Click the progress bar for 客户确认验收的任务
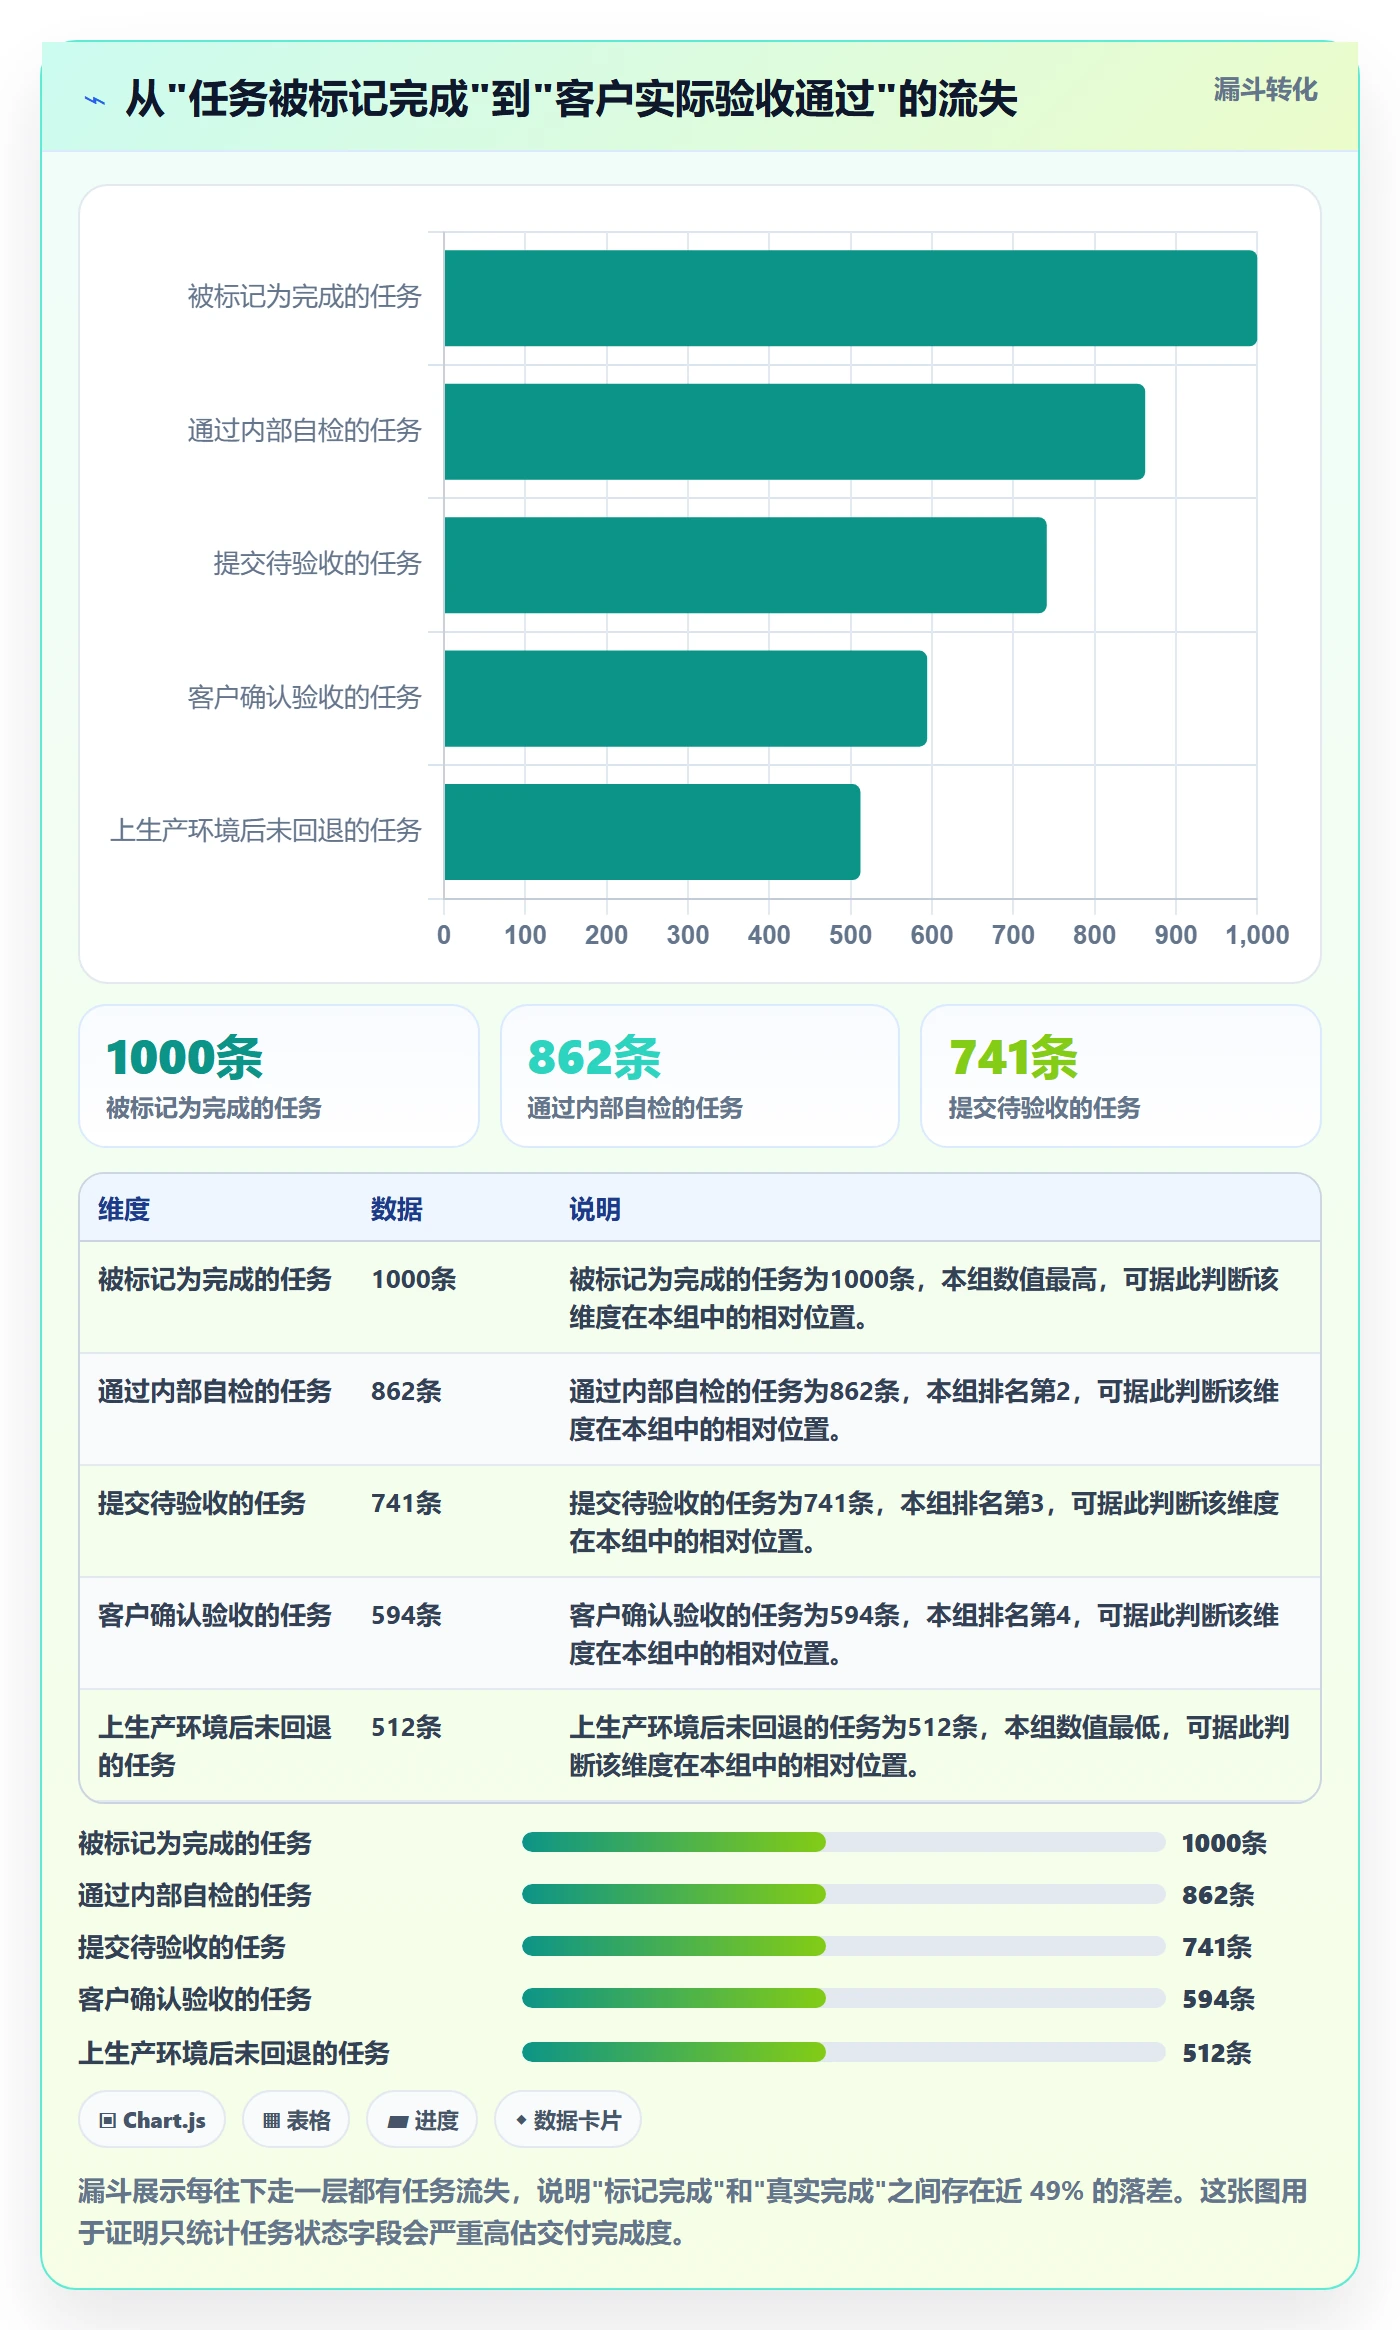Screen dimensions: 1400x2330 tap(844, 1998)
